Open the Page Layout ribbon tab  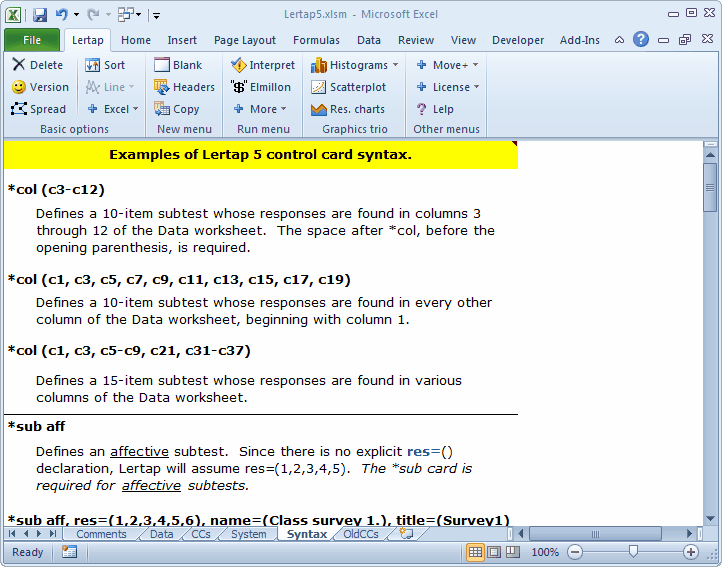[x=245, y=40]
